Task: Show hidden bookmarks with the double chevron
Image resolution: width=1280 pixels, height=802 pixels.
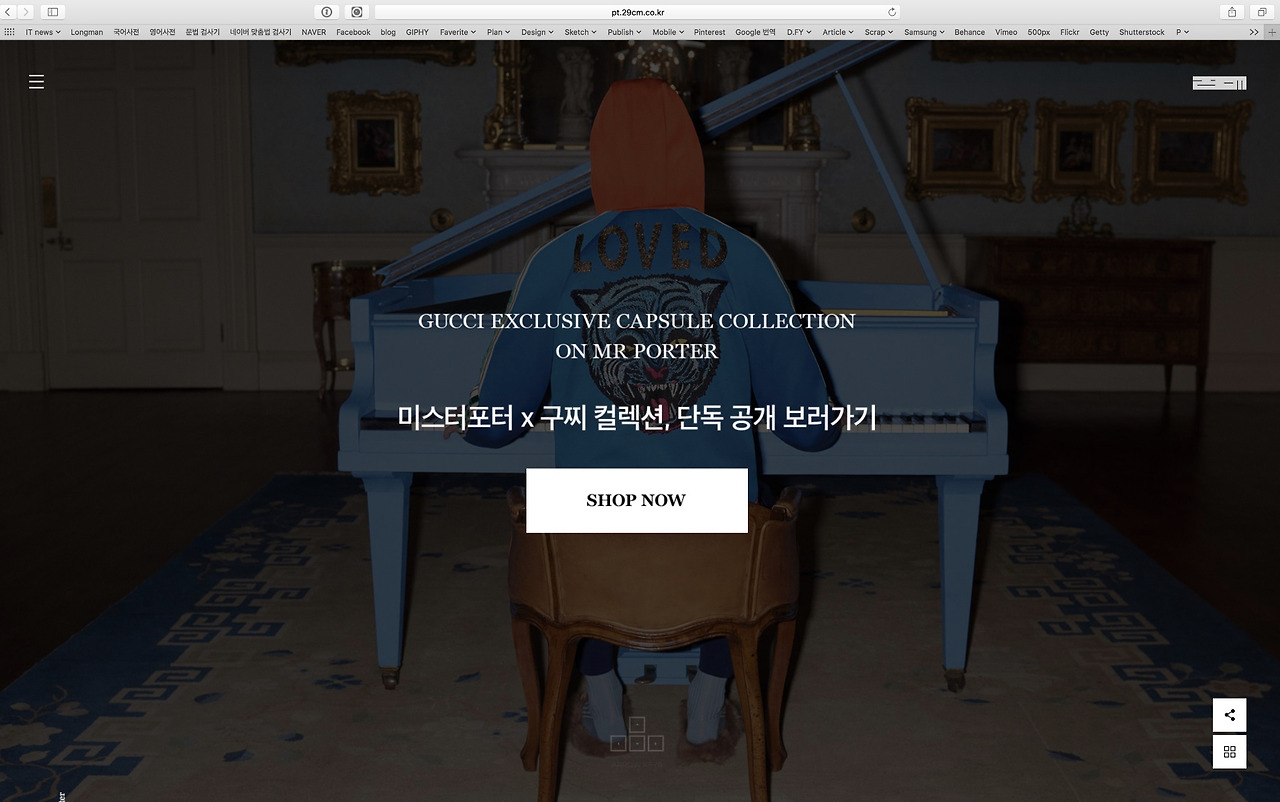Action: point(1254,32)
